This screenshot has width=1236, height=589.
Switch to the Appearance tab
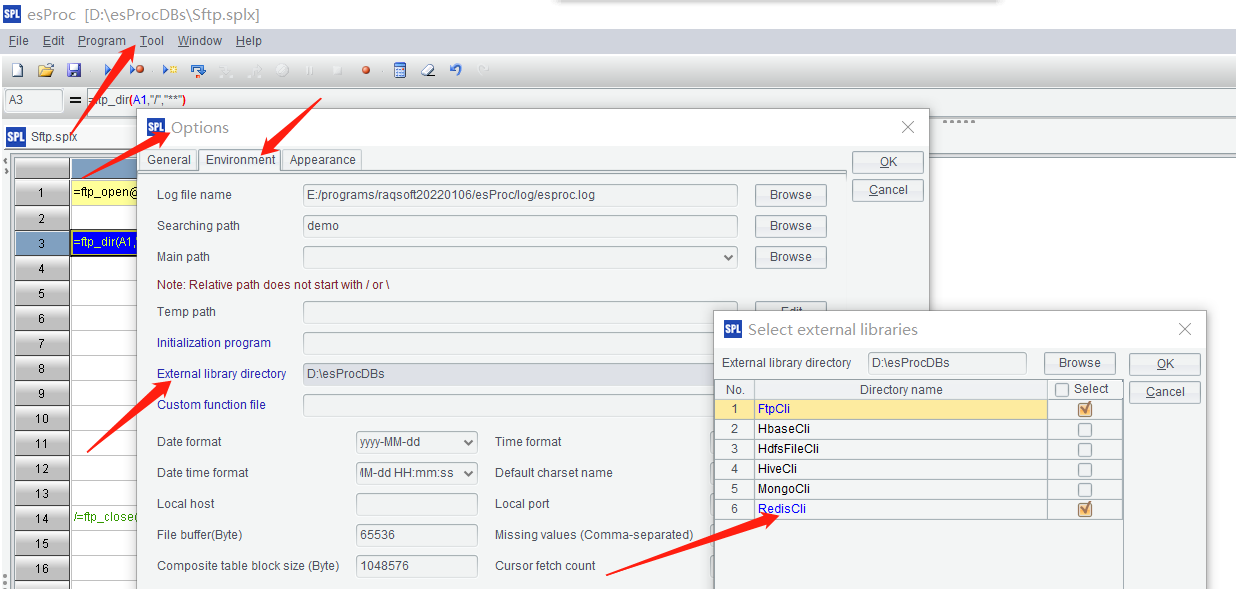point(322,160)
